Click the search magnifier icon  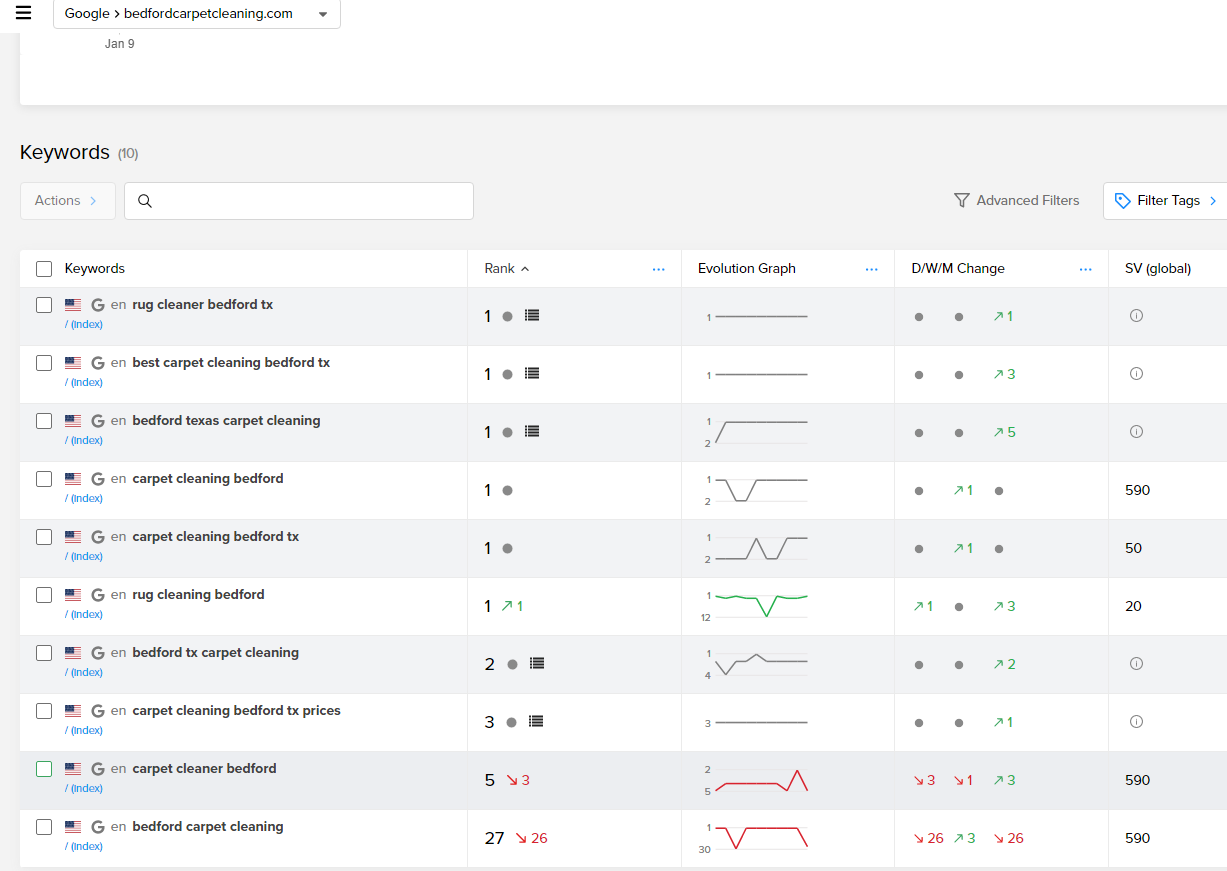(x=145, y=201)
